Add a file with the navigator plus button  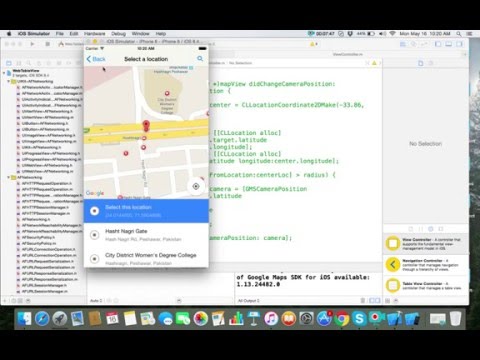[x=5, y=301]
